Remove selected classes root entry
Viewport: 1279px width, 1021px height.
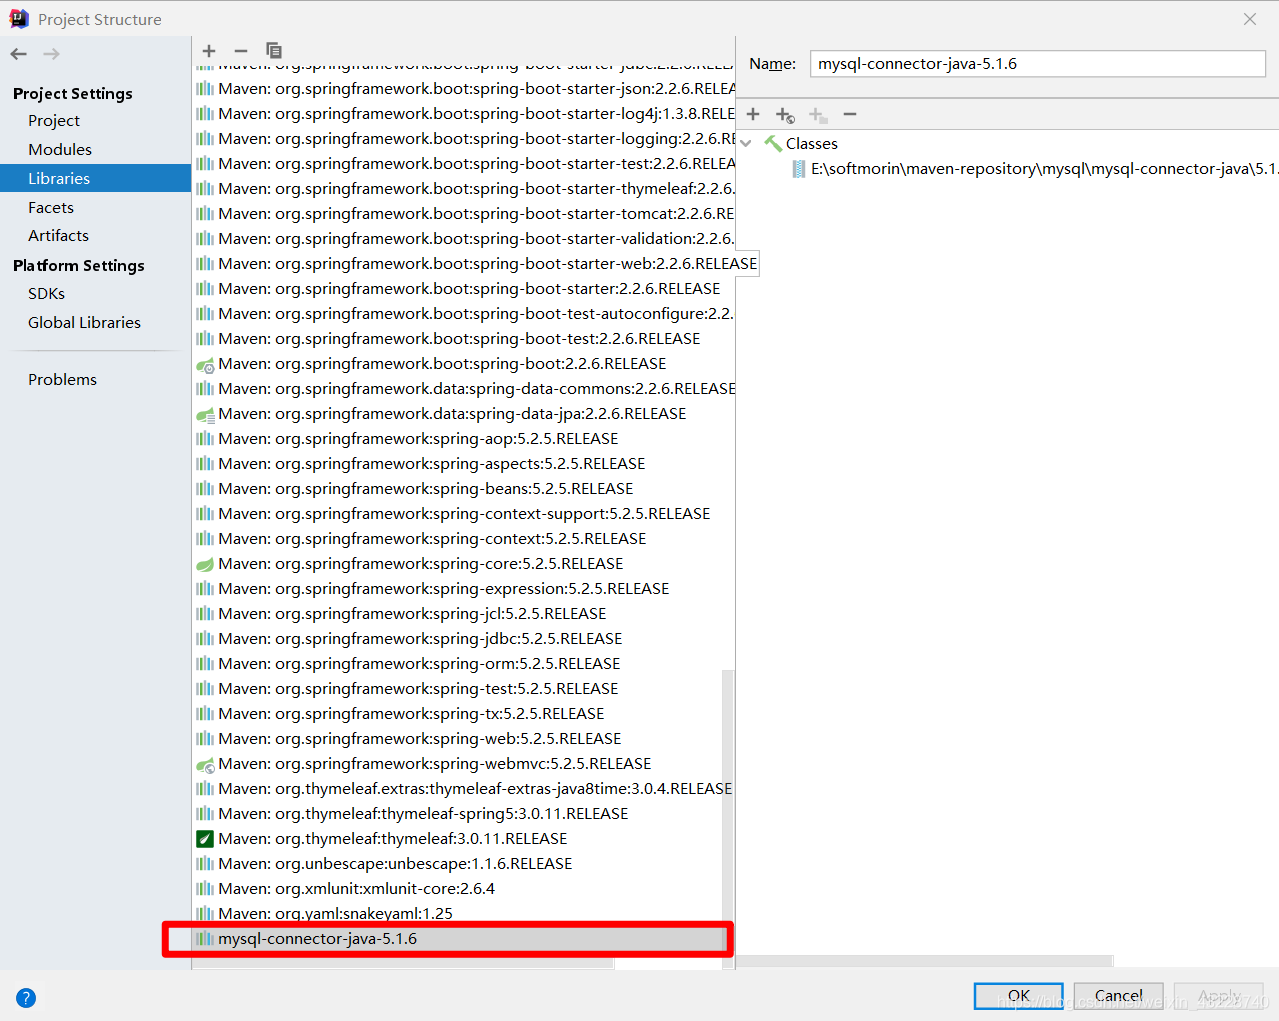(850, 114)
